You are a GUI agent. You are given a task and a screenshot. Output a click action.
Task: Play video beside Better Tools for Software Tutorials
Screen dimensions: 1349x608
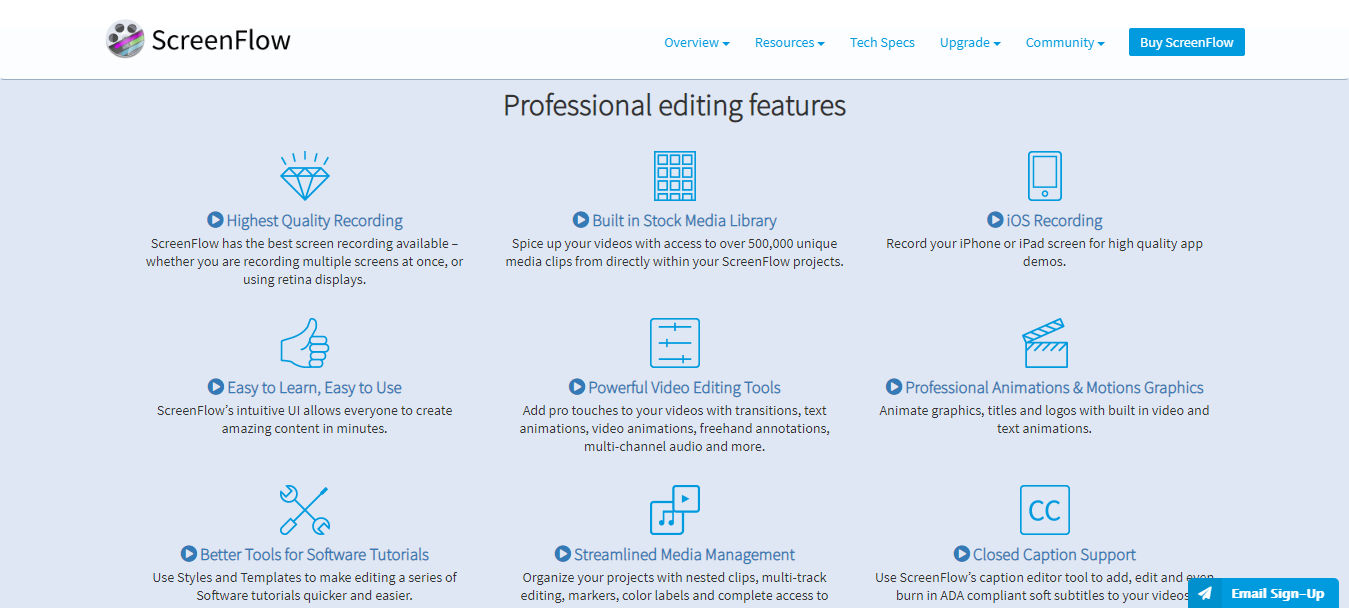(x=189, y=554)
